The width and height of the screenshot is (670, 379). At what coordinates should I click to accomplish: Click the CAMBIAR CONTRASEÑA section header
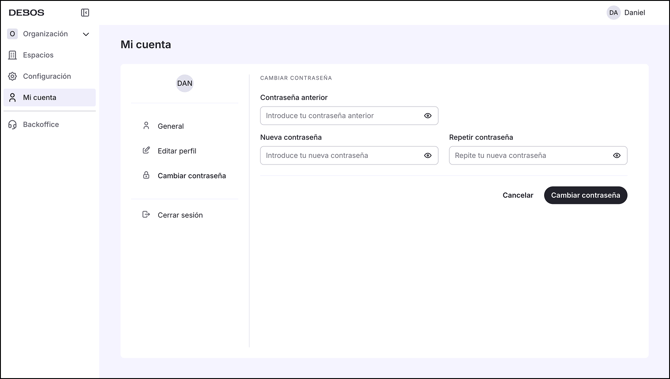(x=296, y=78)
